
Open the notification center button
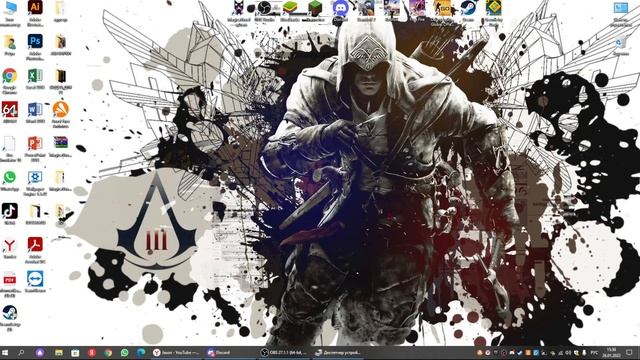[629, 352]
